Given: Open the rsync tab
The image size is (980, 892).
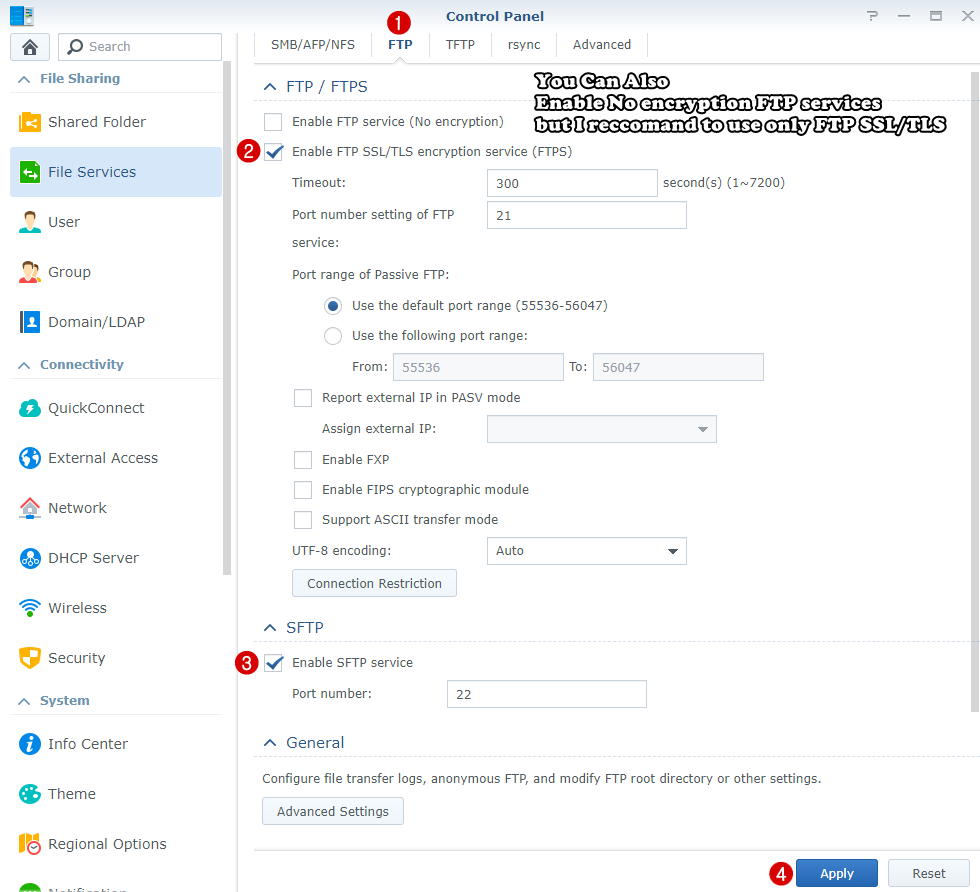Looking at the screenshot, I should pyautogui.click(x=523, y=44).
